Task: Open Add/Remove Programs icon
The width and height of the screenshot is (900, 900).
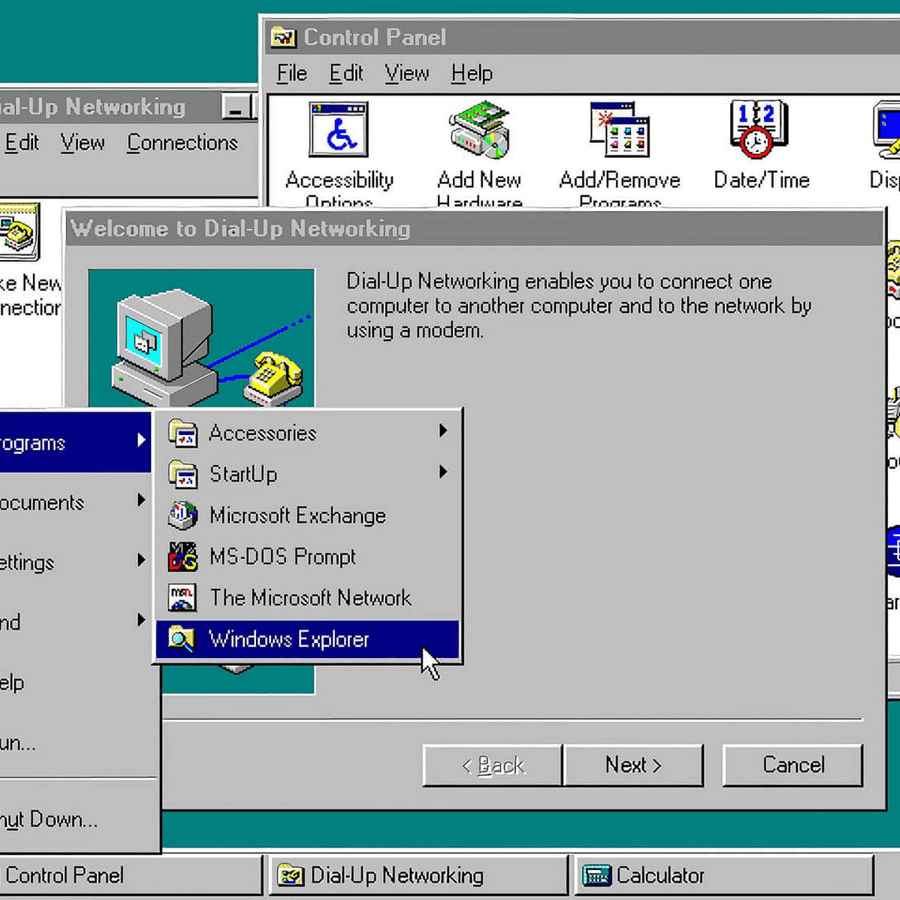Action: (619, 130)
